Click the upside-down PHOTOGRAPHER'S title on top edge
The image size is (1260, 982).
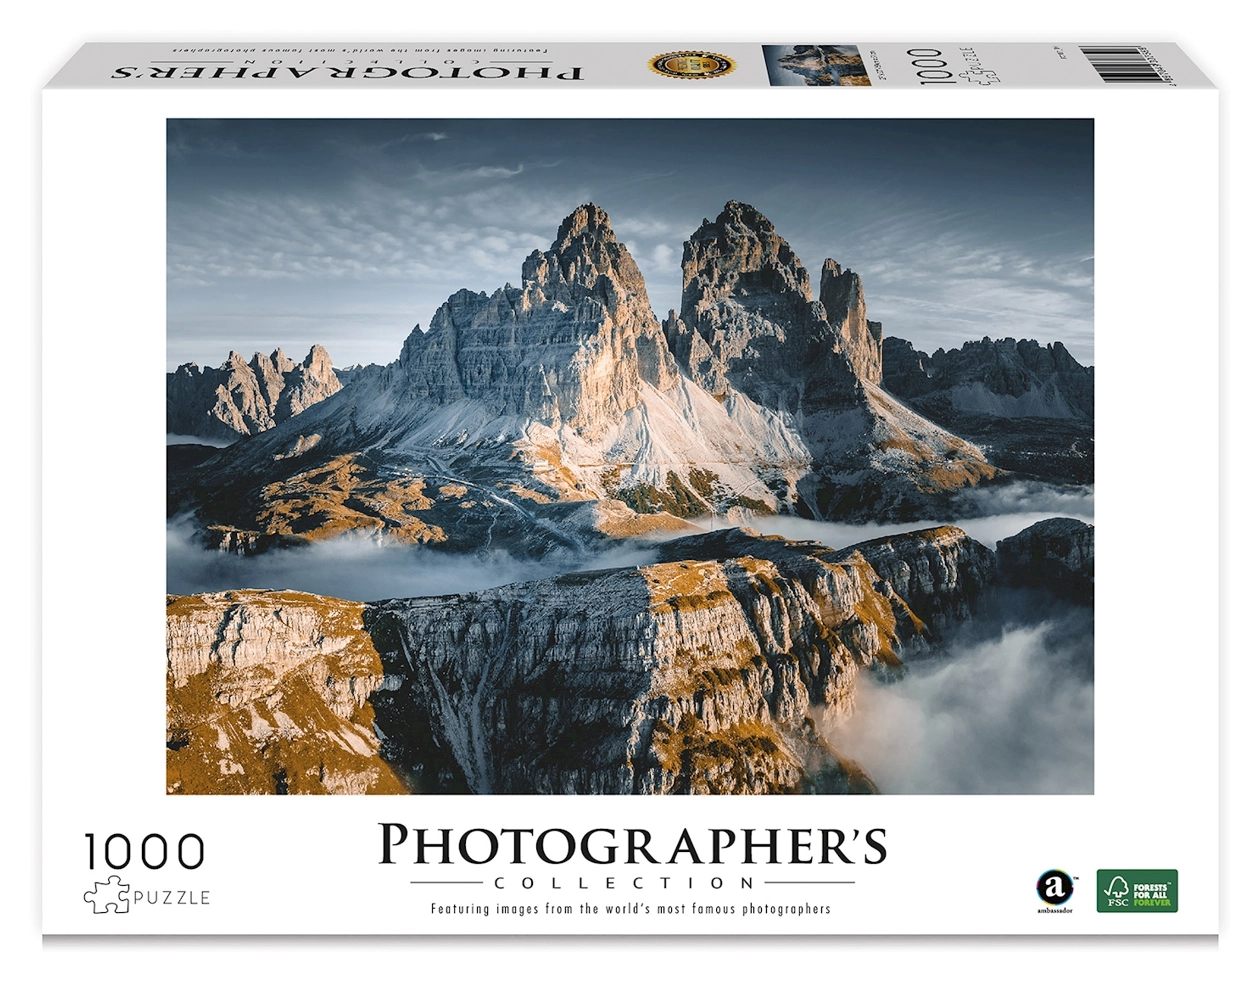click(346, 71)
